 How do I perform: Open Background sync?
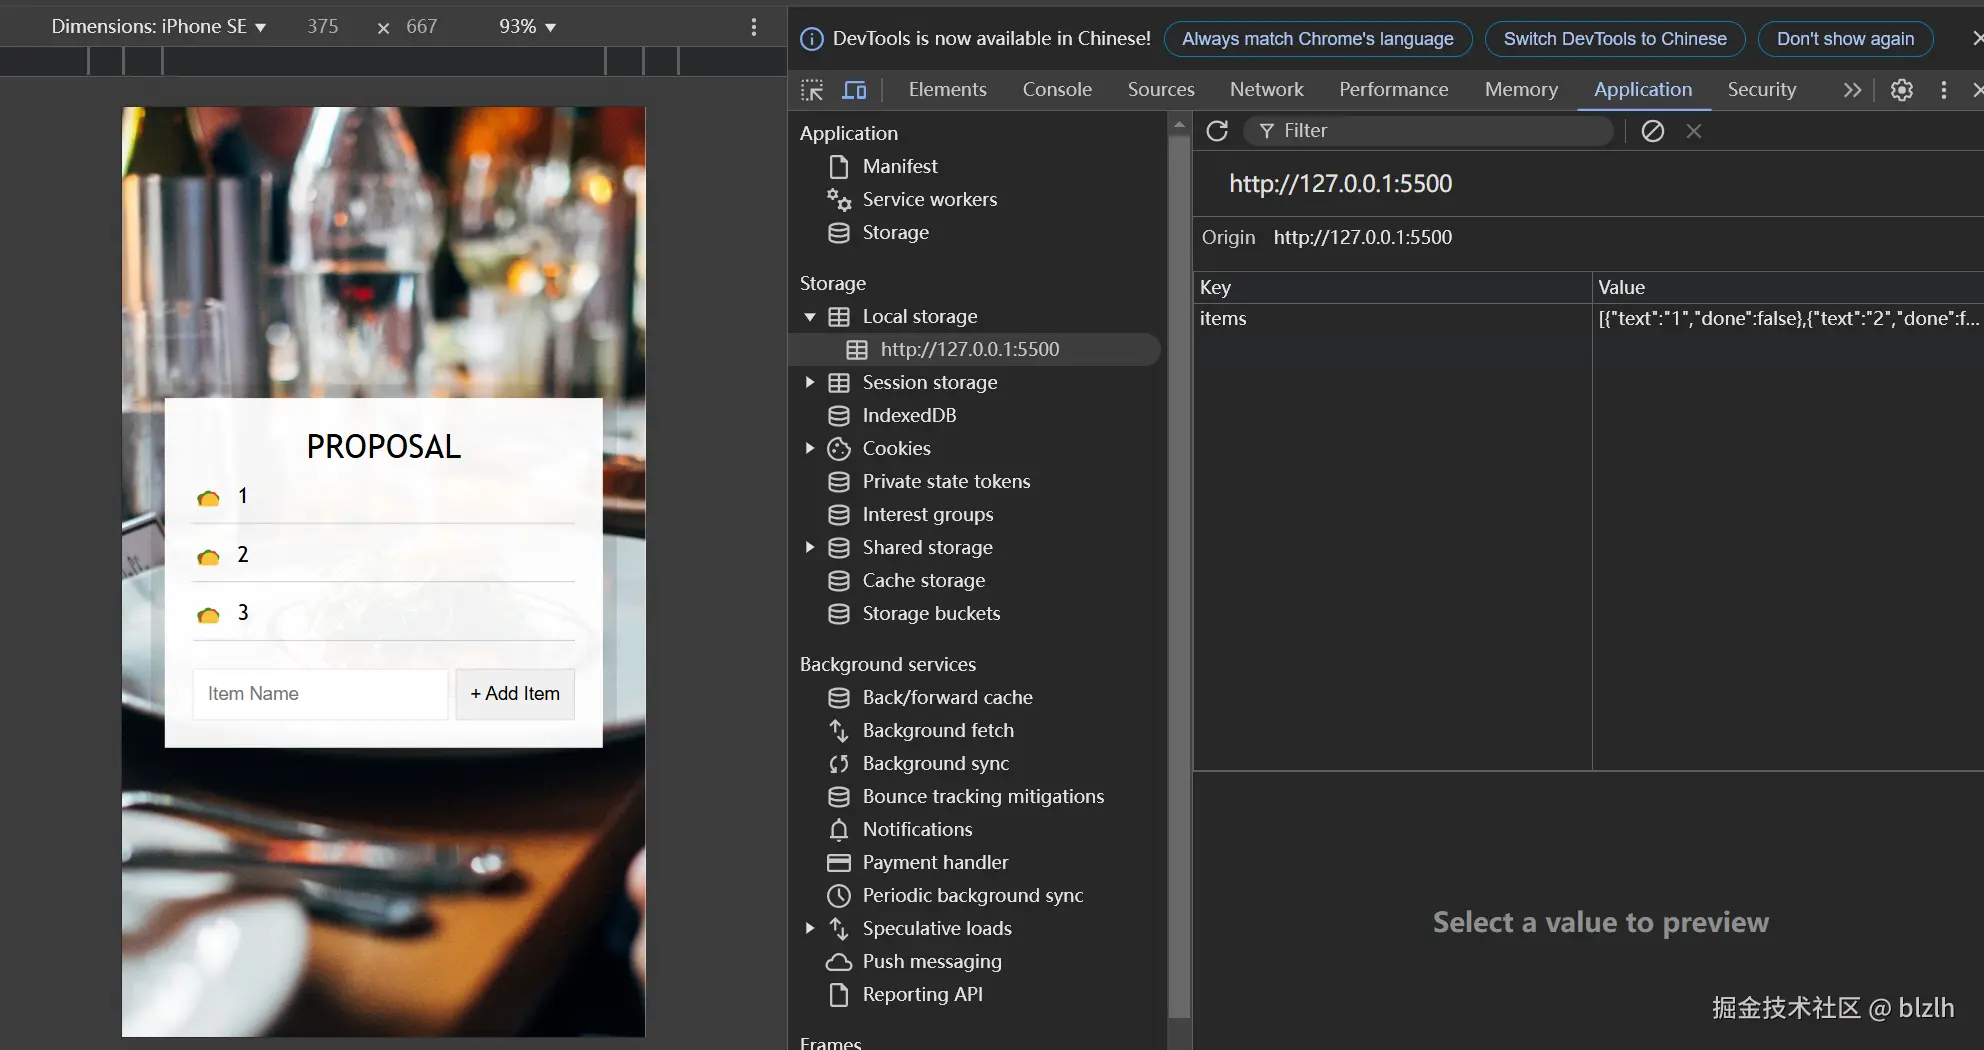pos(935,764)
